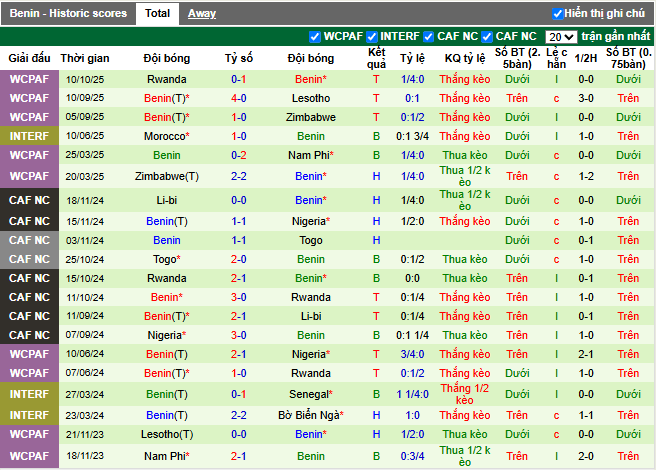Click the Morocco team link in the 10/06/25 row
Image resolution: width=656 pixels, height=470 pixels.
165,136
